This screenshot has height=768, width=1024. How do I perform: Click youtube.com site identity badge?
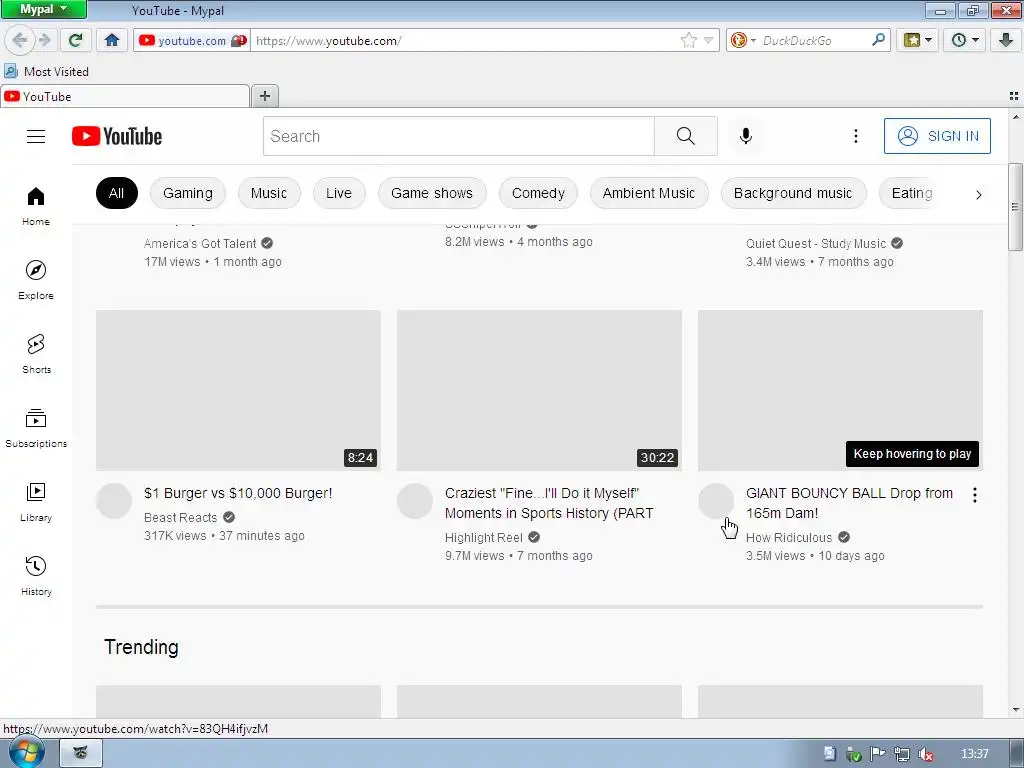[192, 40]
